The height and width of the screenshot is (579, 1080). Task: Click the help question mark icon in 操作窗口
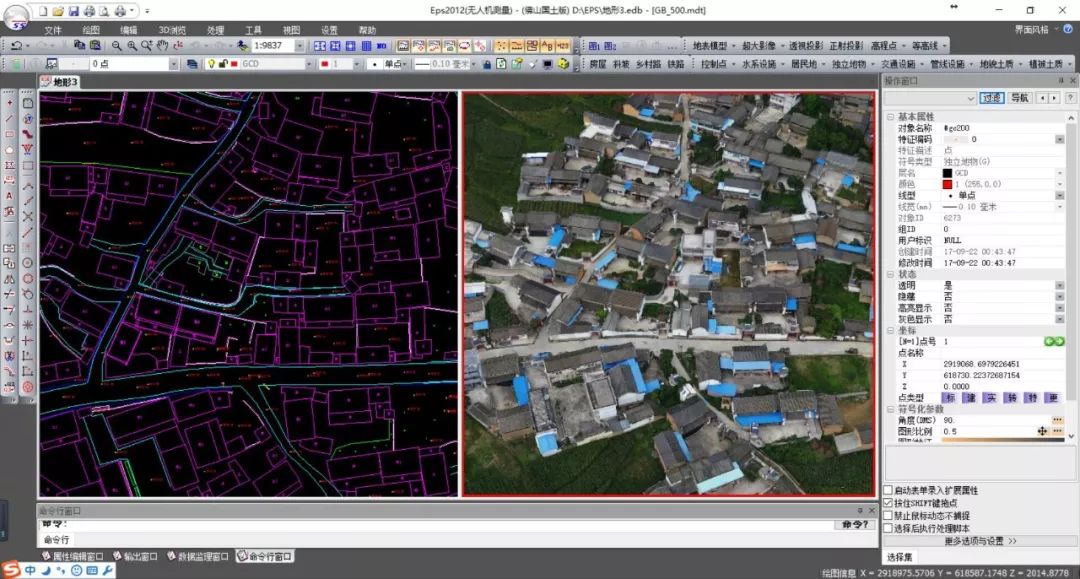[1070, 98]
